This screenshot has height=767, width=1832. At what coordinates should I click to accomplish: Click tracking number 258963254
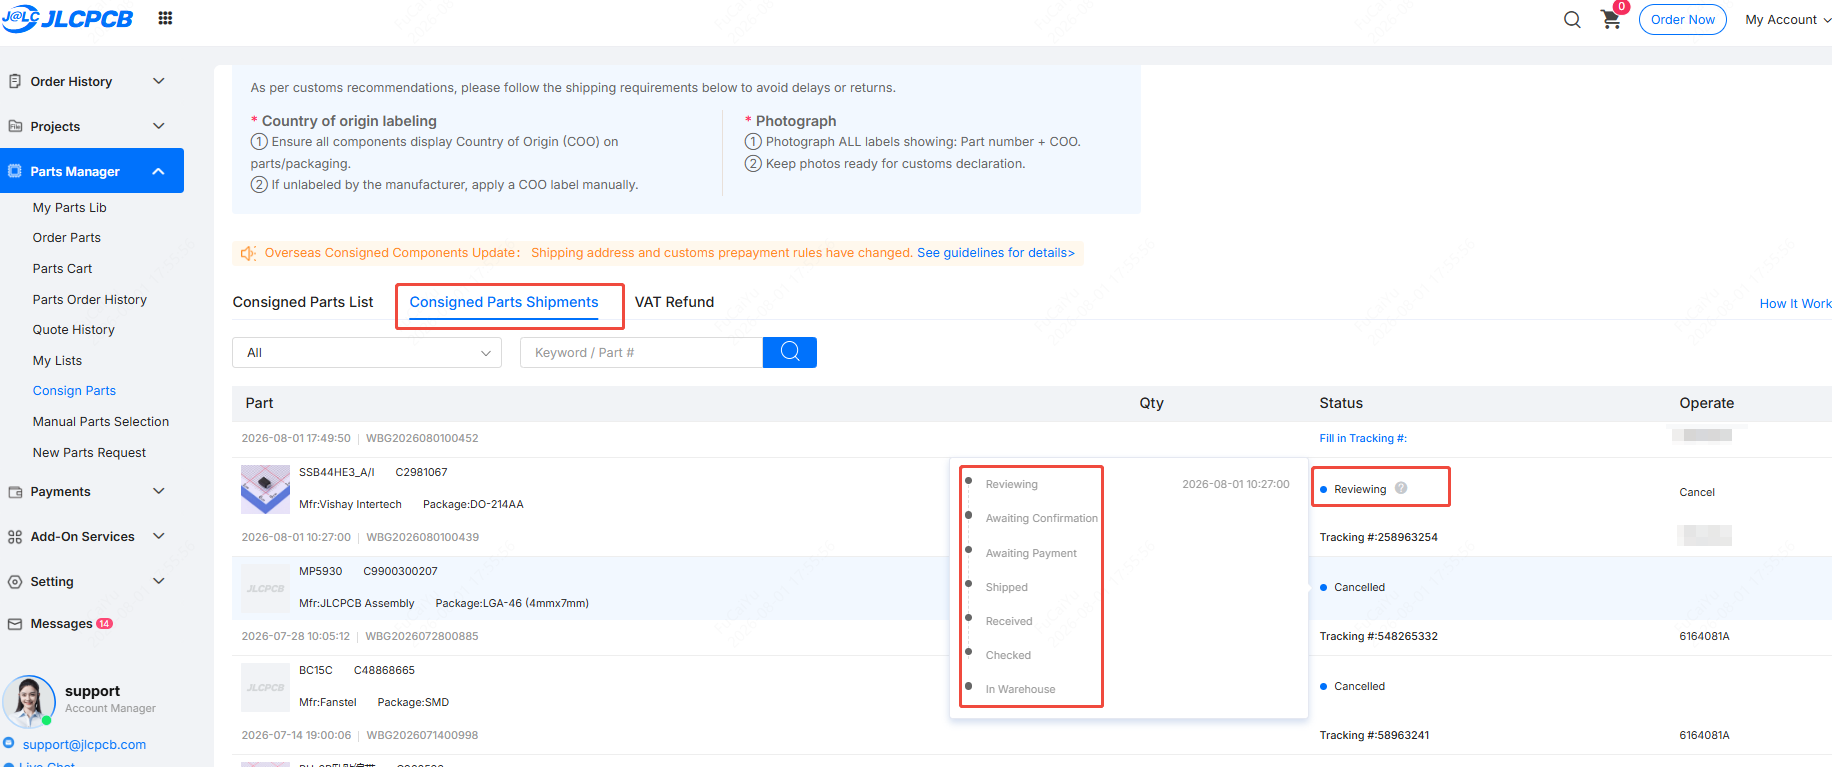tap(1408, 537)
